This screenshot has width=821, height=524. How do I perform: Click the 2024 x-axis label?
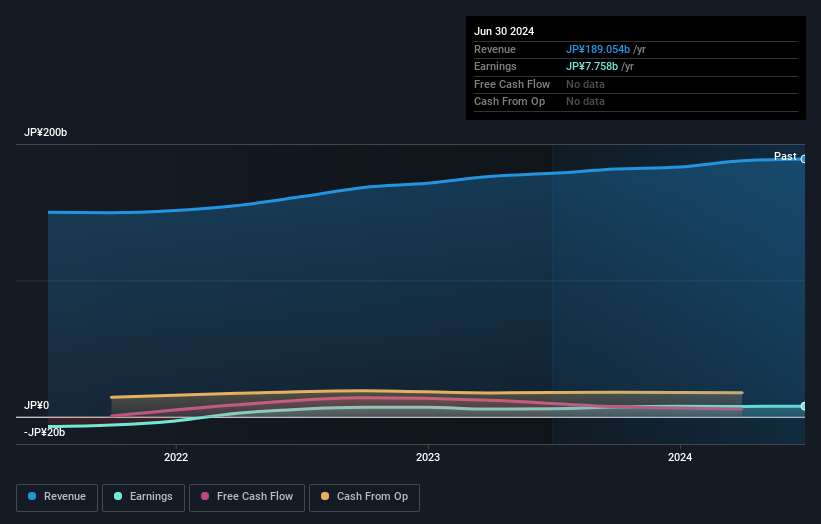680,458
